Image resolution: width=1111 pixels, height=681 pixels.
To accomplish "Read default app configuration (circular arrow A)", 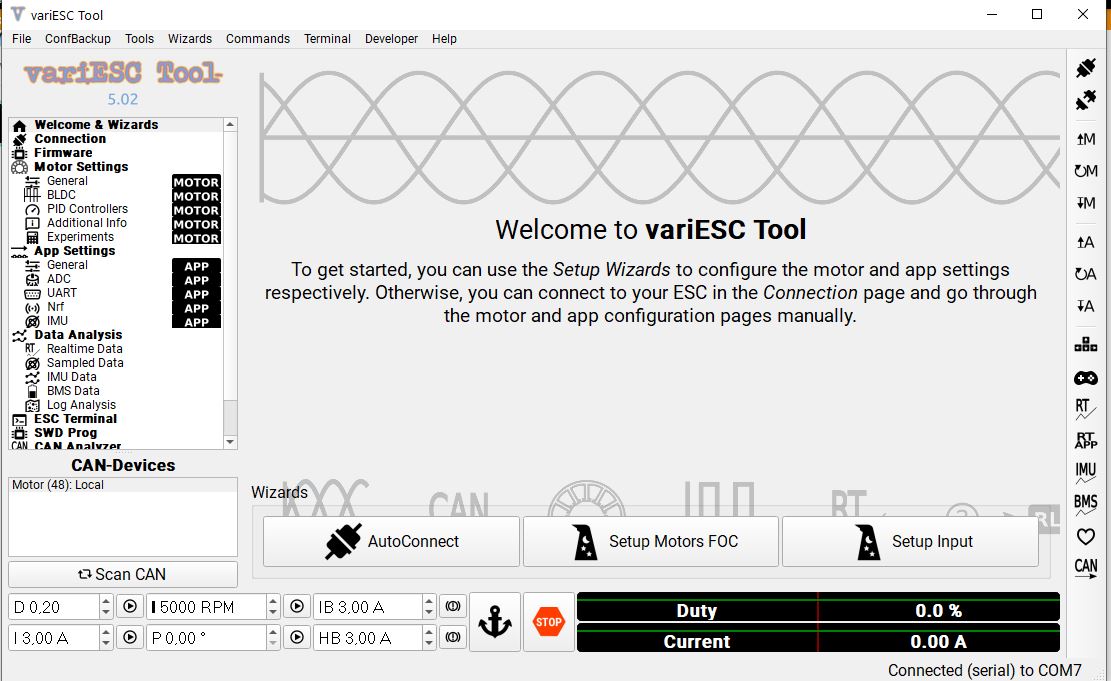I will [1085, 274].
